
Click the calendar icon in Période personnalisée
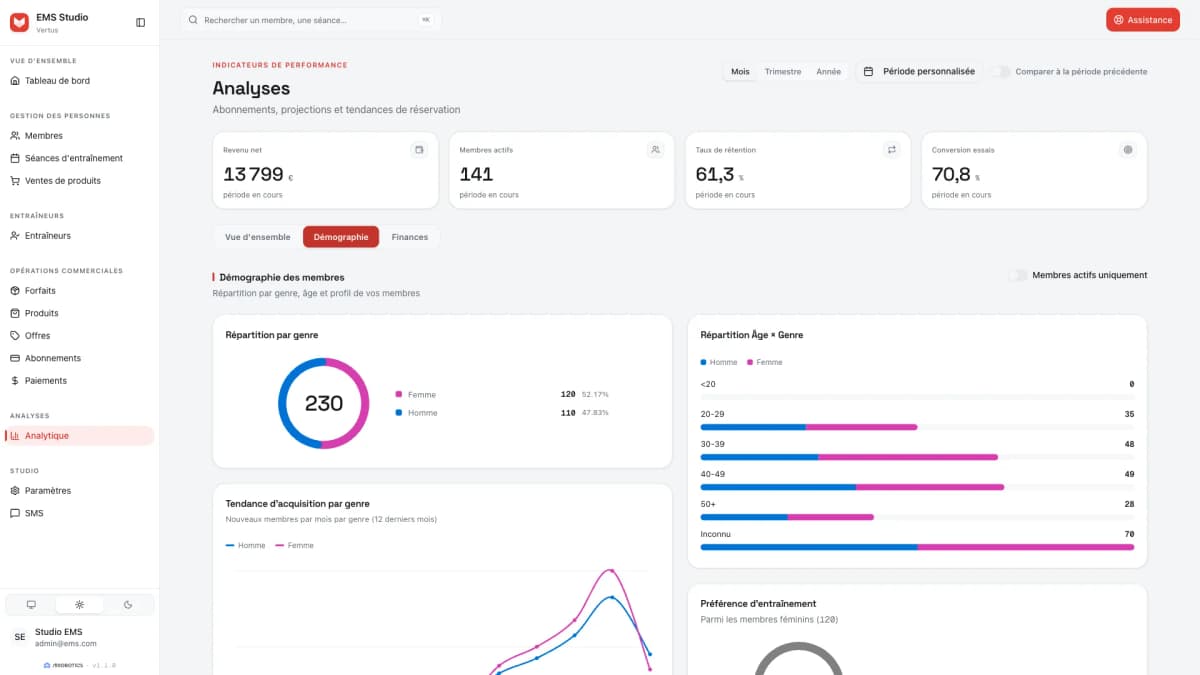click(x=868, y=72)
